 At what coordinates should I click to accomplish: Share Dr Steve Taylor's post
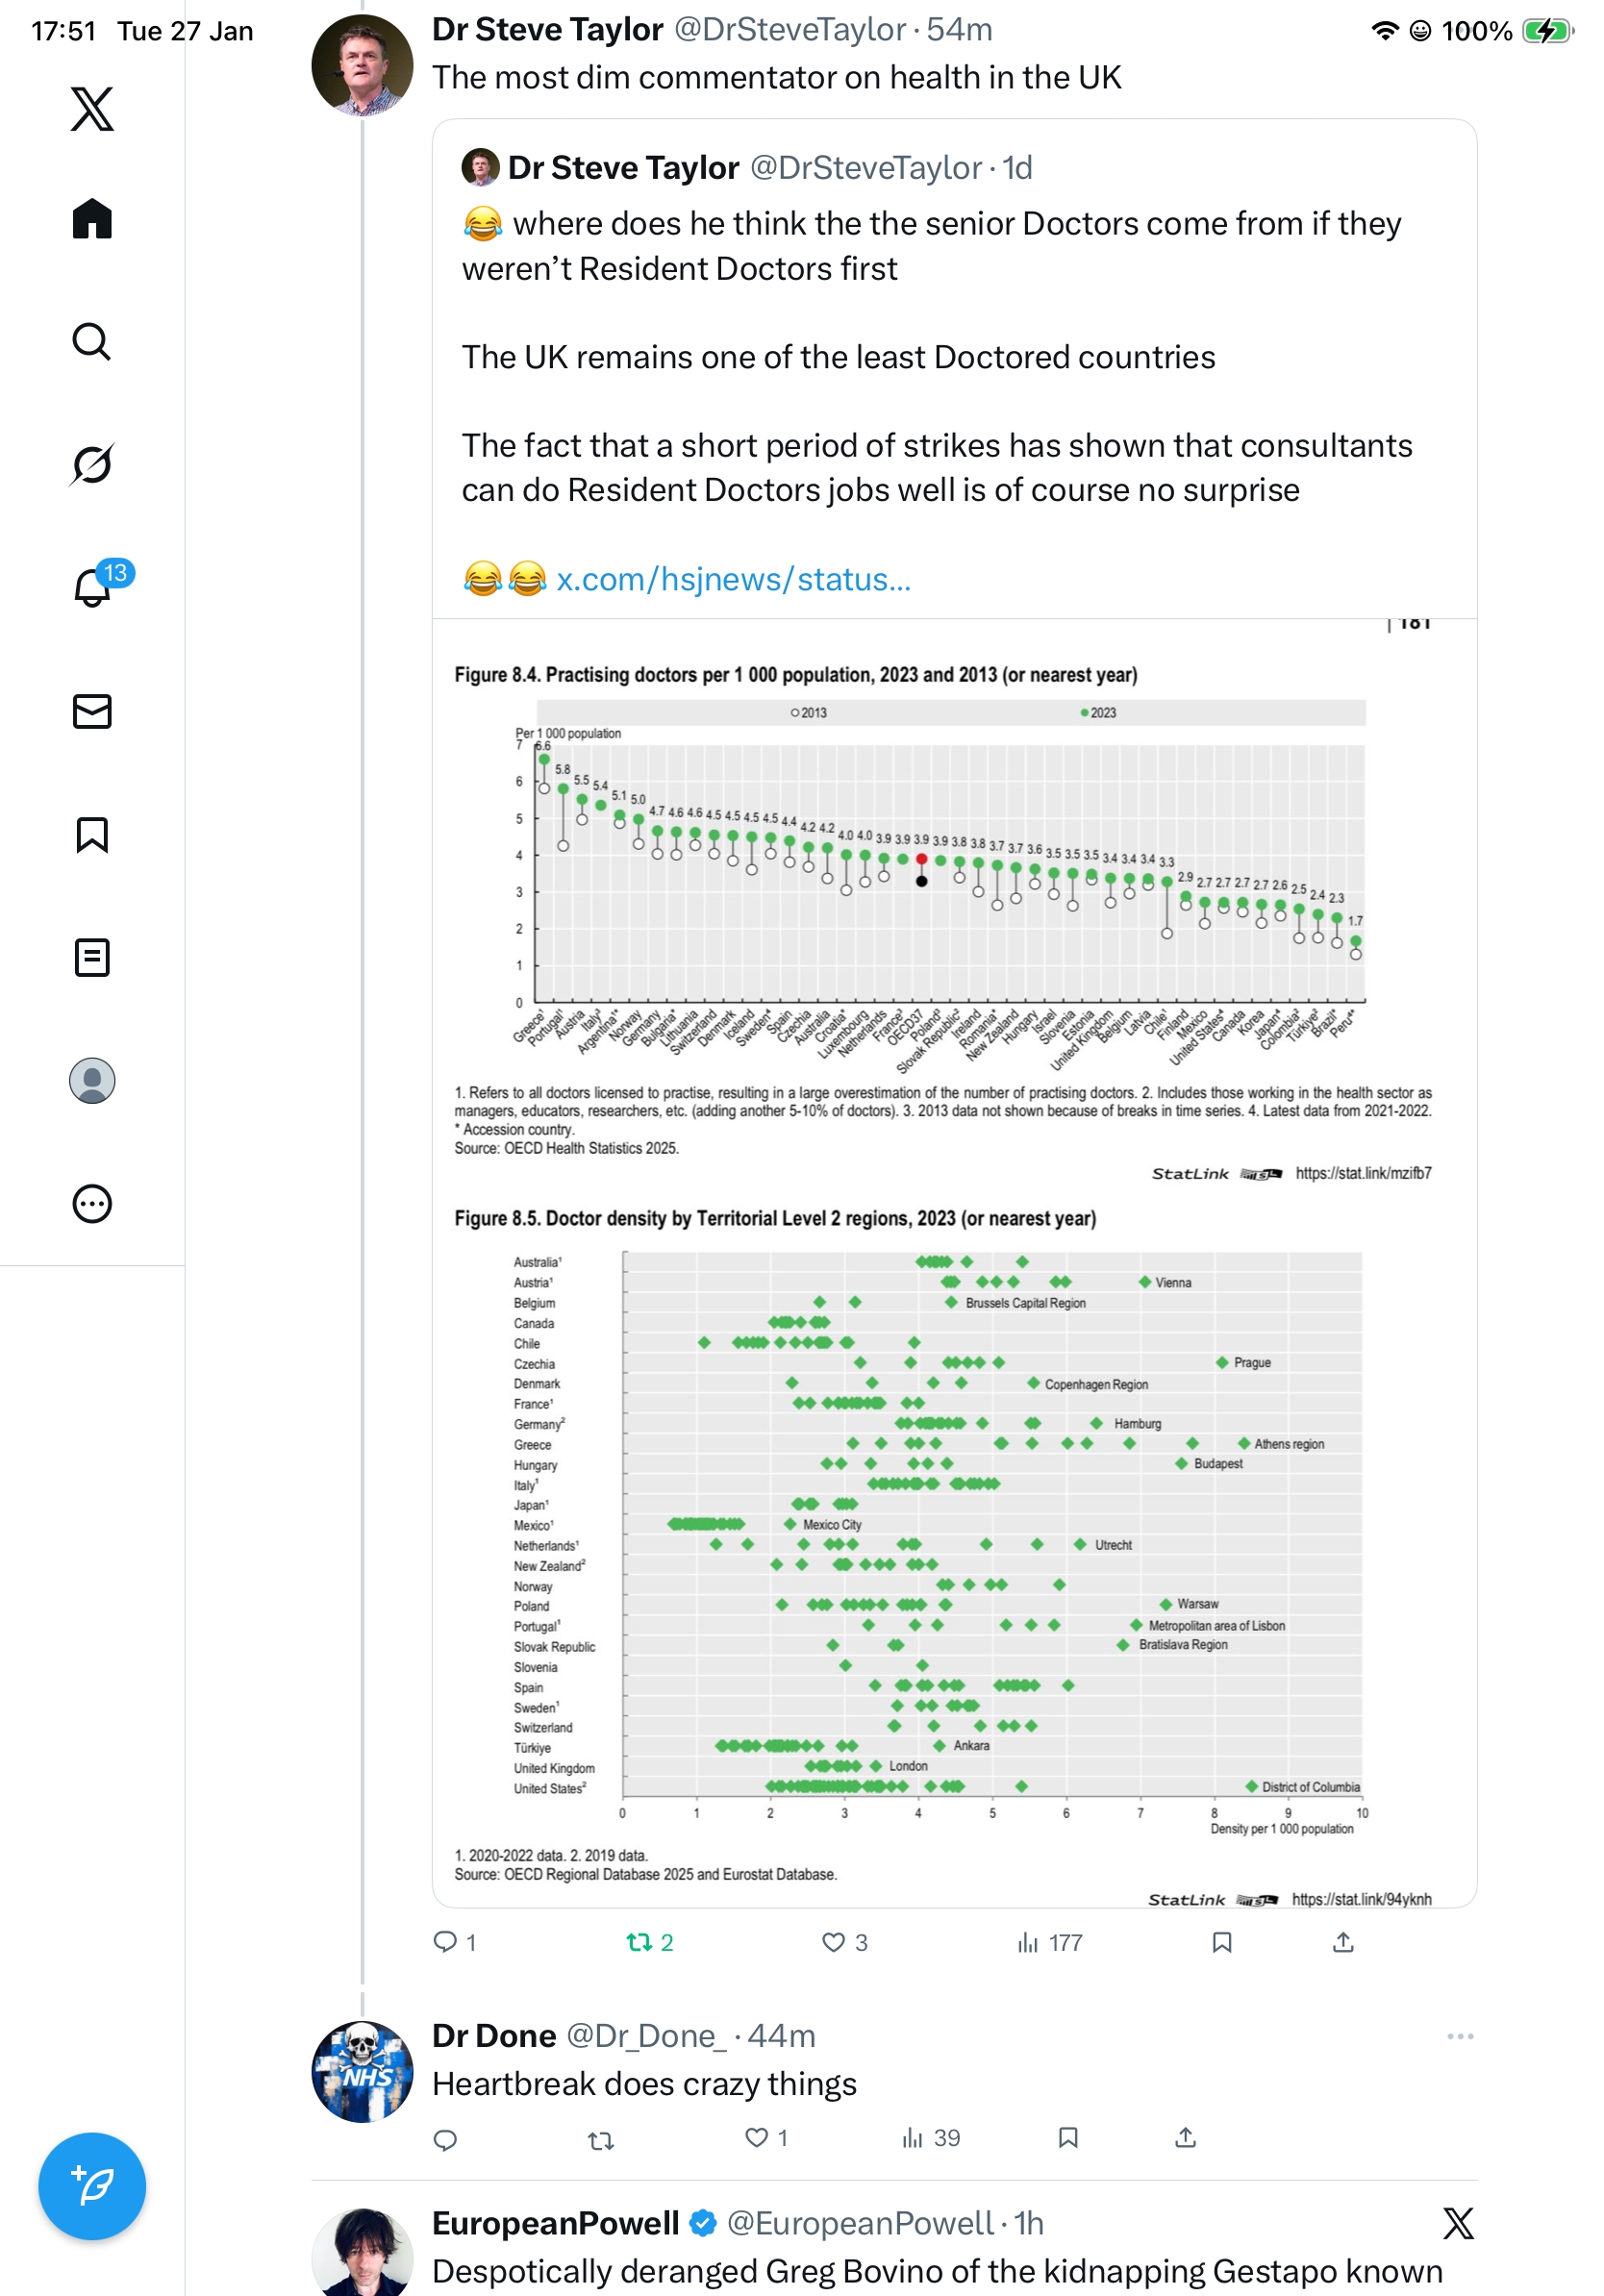click(1343, 1942)
